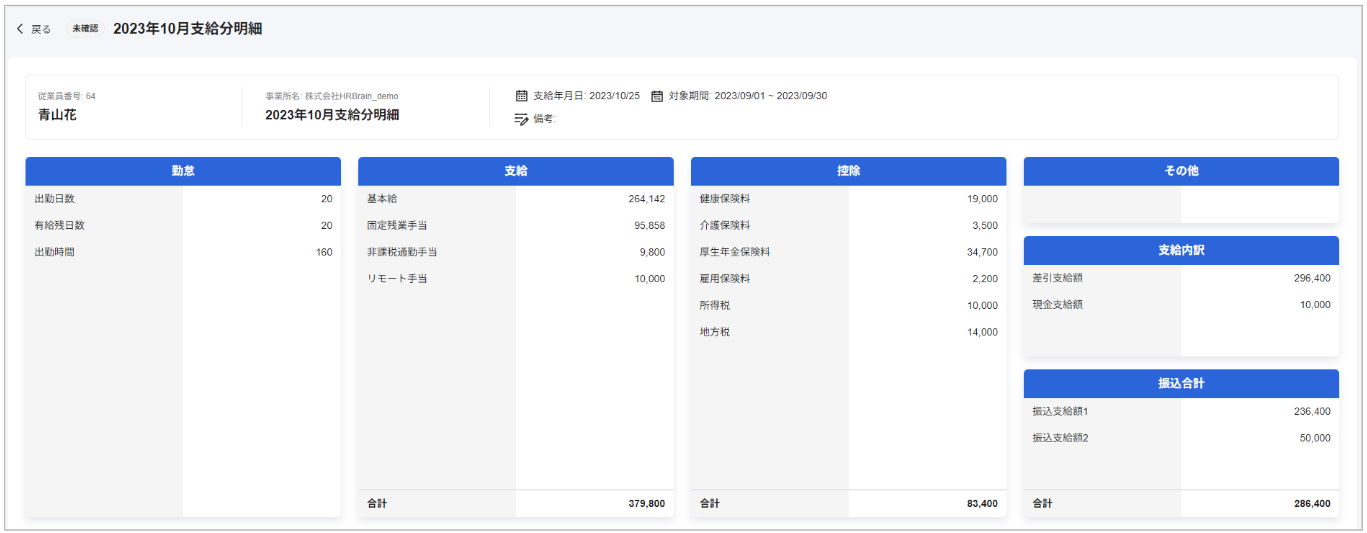The image size is (1367, 533).
Task: Click the calendar icon beside 対象期間
Action: pyautogui.click(x=657, y=96)
